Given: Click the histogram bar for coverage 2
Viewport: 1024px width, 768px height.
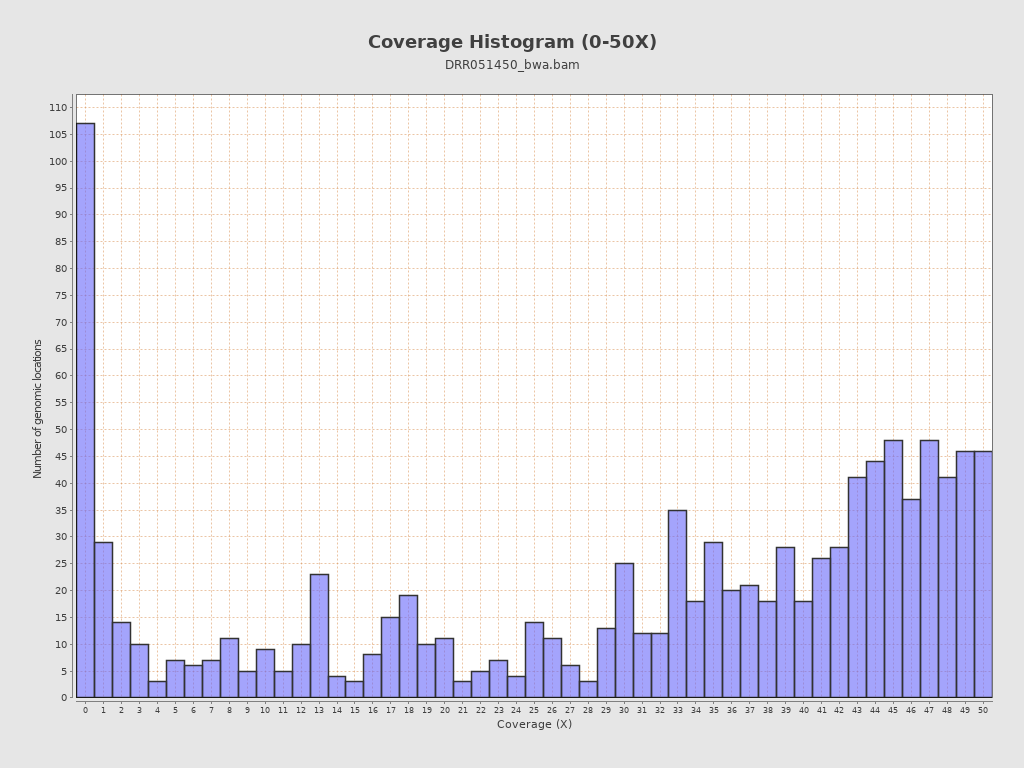Looking at the screenshot, I should [121, 660].
